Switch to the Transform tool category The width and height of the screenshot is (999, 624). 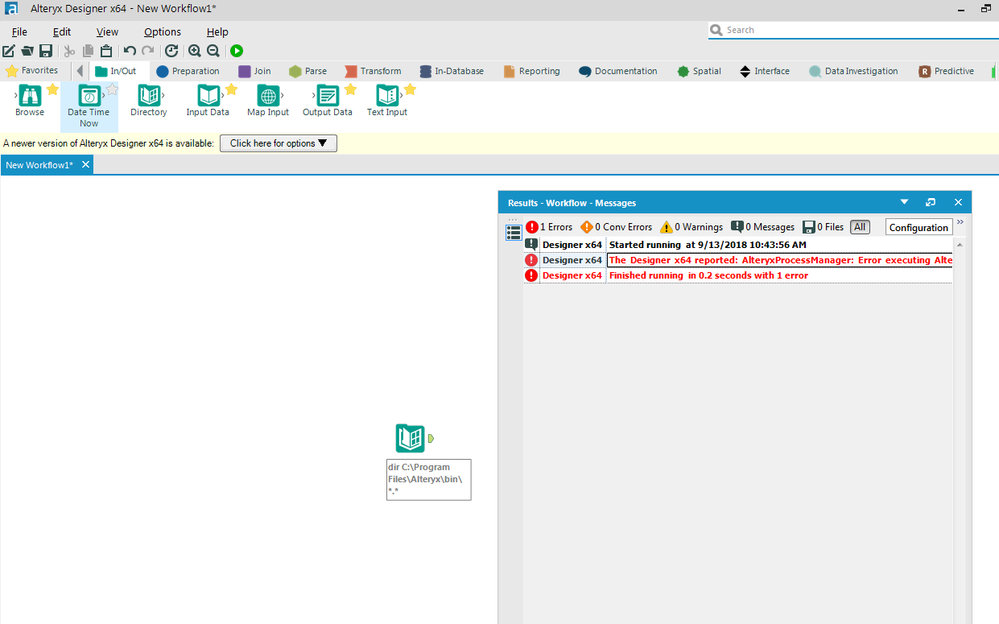pos(373,71)
